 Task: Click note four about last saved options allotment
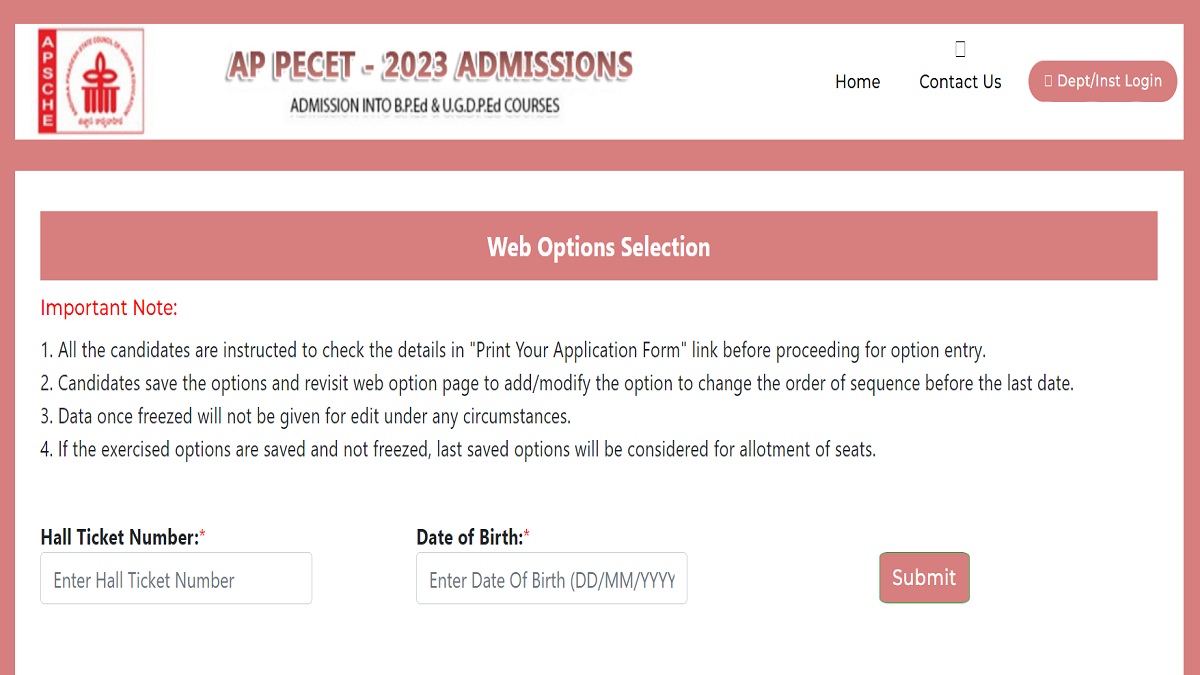pos(458,449)
